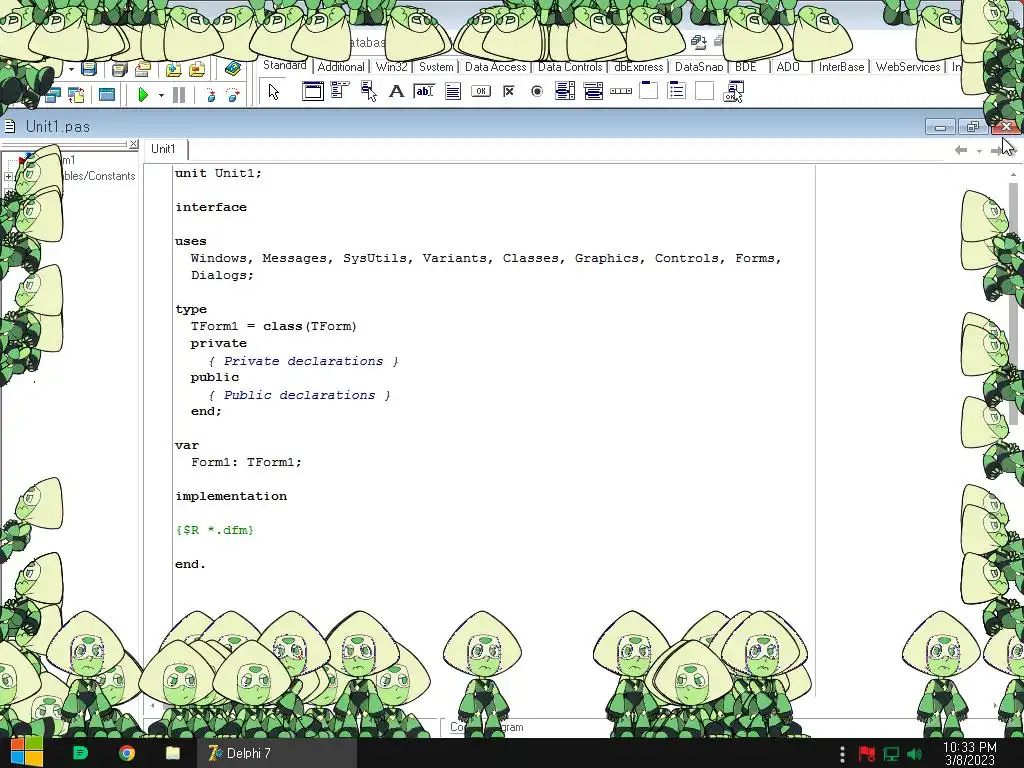Open the Help contents book icon
This screenshot has width=1024, height=768.
[x=232, y=69]
